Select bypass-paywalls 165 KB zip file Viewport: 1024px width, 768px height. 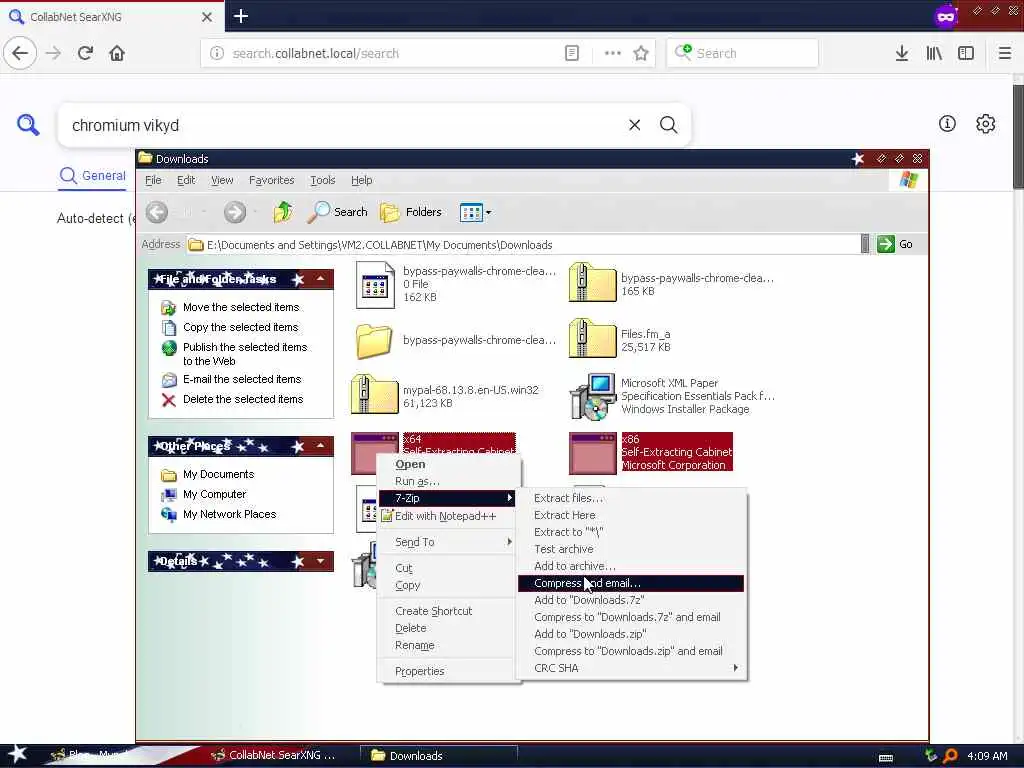[671, 284]
